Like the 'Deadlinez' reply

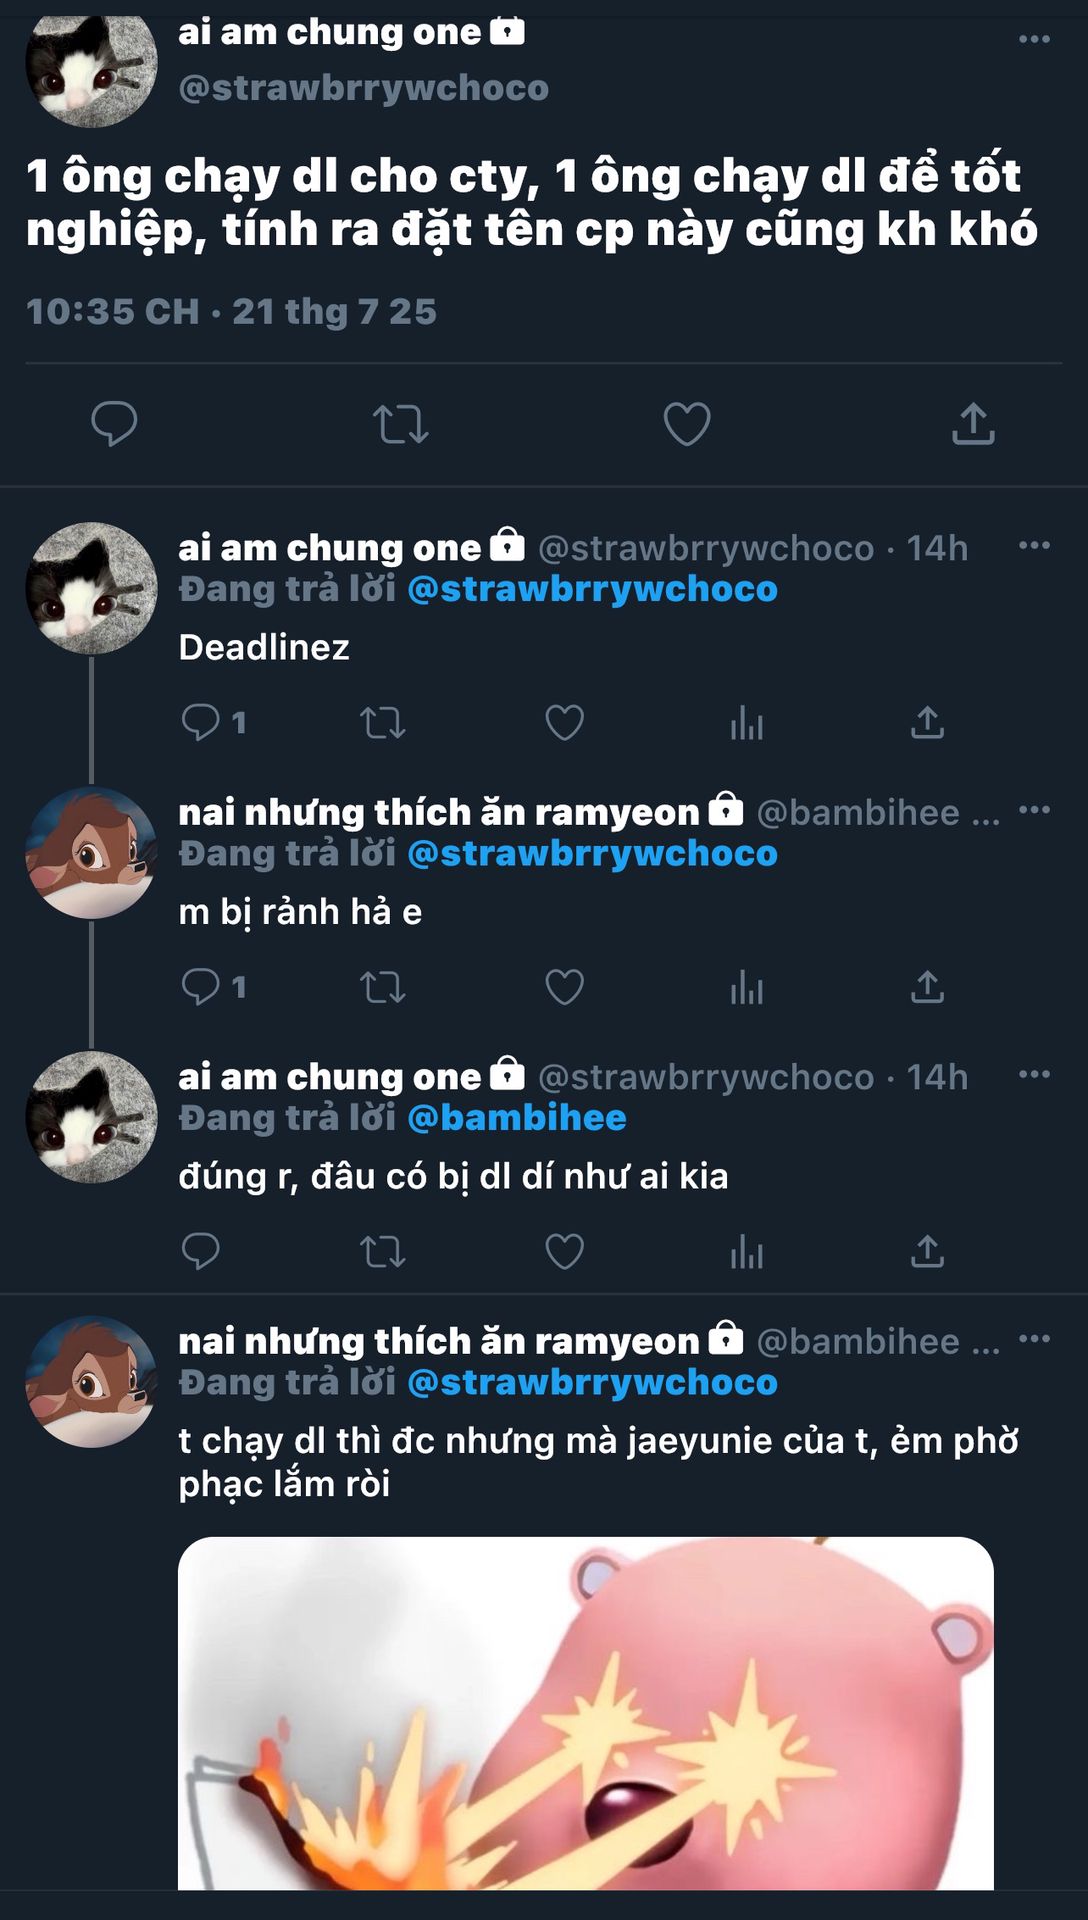564,722
